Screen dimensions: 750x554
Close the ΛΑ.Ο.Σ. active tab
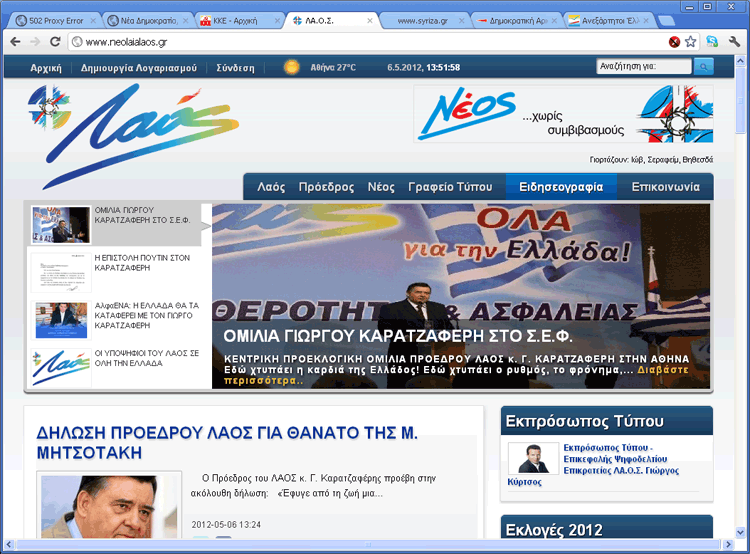tap(370, 21)
